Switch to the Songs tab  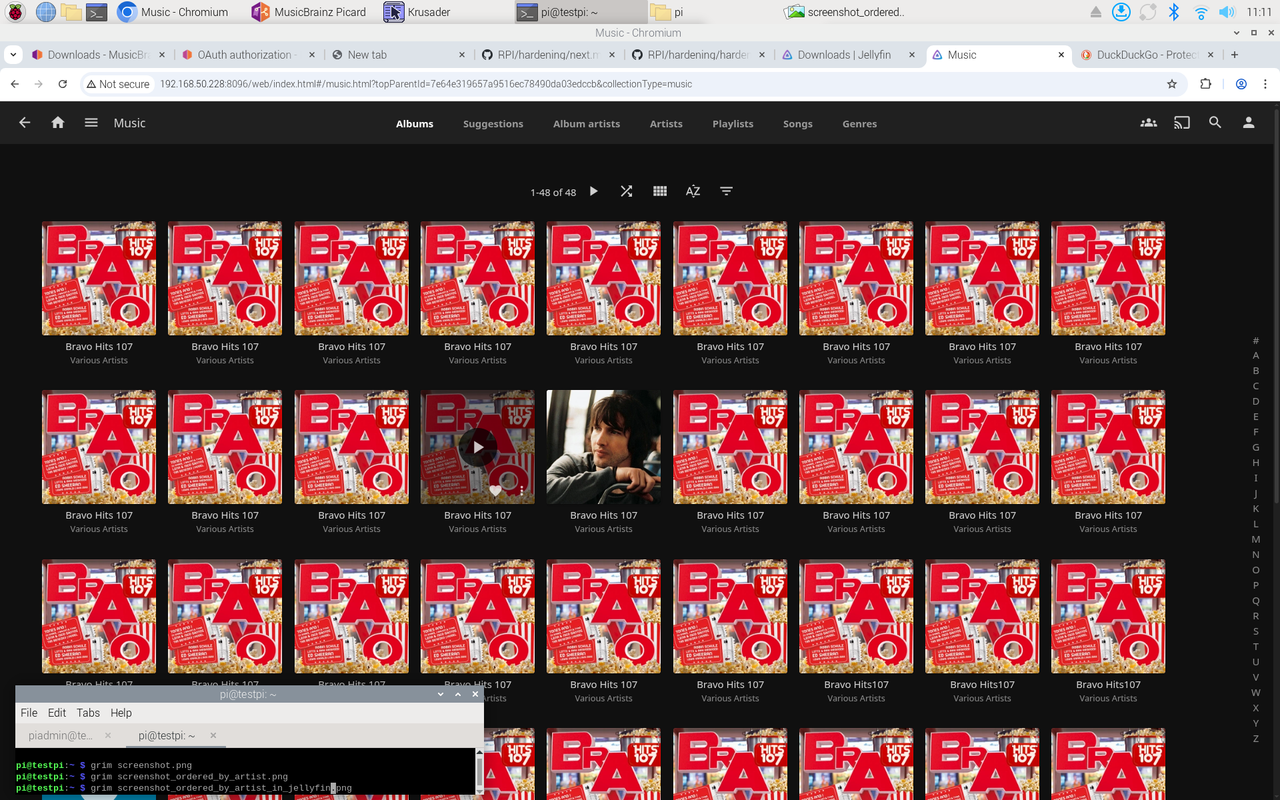tap(798, 124)
